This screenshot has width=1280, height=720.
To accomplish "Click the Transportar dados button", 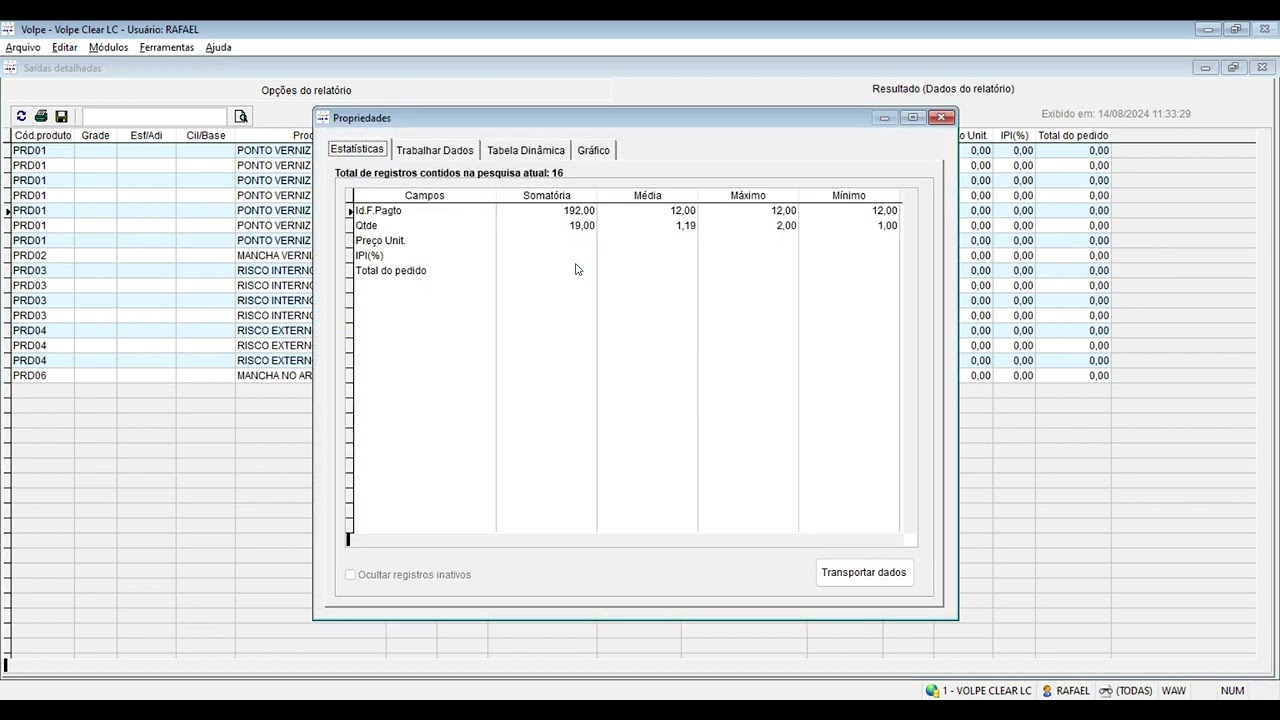I will coord(864,573).
